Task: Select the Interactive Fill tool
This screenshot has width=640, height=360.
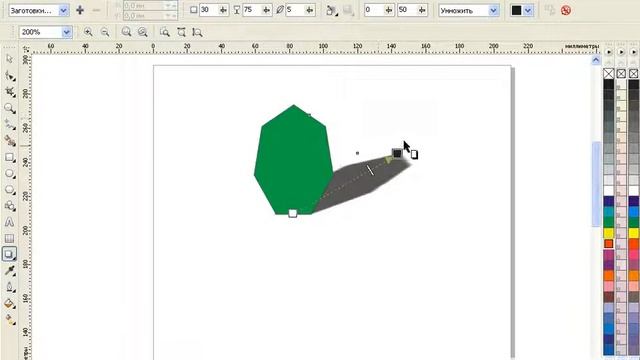Action: click(x=9, y=320)
